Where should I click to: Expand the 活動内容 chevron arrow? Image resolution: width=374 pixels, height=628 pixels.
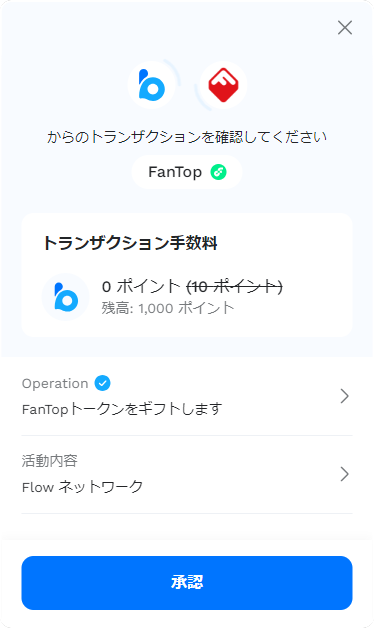pos(344,474)
